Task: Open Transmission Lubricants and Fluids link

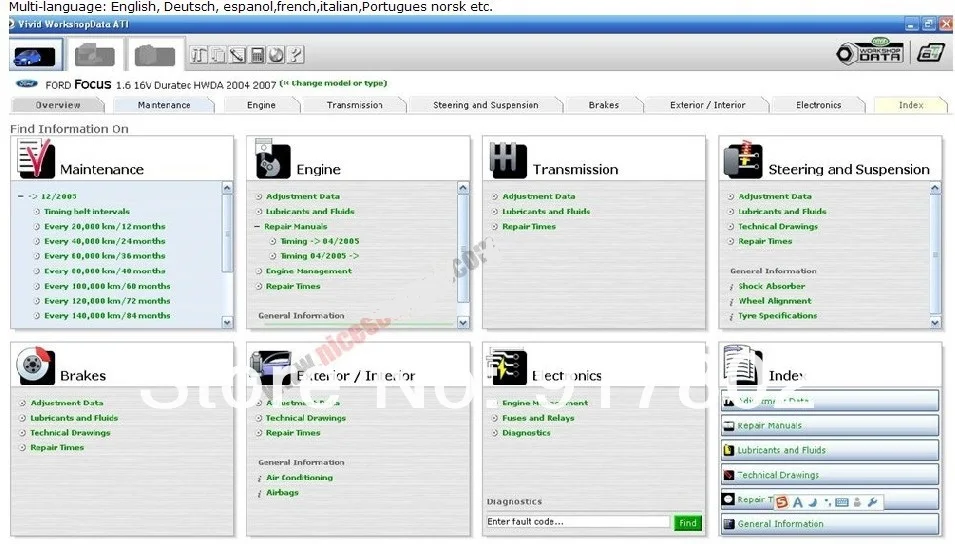Action: (546, 211)
